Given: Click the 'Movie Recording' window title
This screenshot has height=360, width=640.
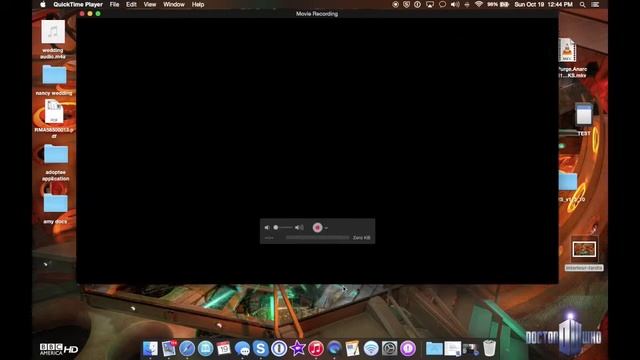Looking at the screenshot, I should coord(317,14).
